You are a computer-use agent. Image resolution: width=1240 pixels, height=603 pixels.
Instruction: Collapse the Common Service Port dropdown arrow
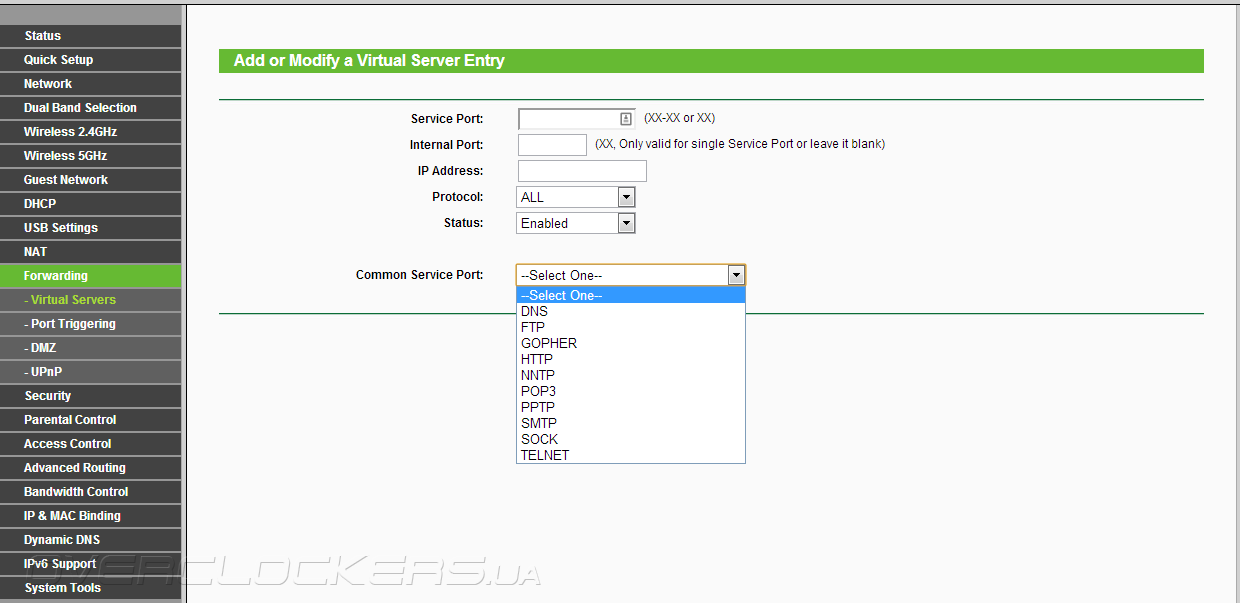point(736,275)
